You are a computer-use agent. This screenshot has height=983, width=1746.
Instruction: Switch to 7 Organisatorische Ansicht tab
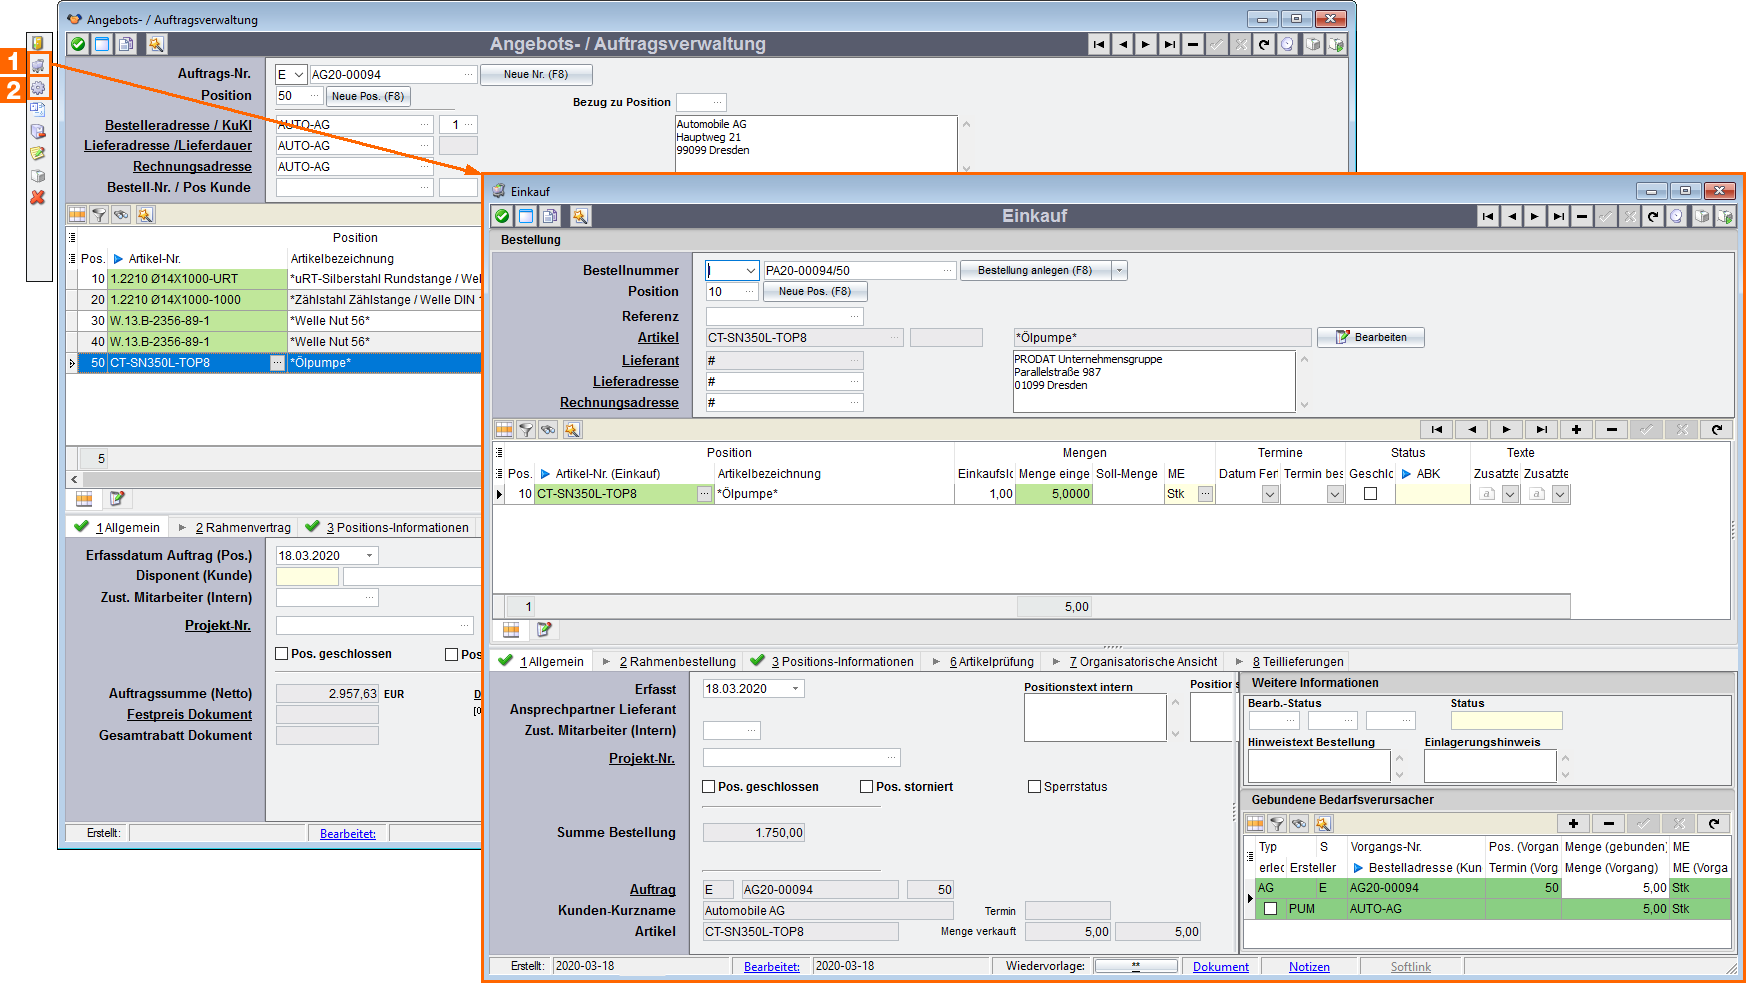1143,662
